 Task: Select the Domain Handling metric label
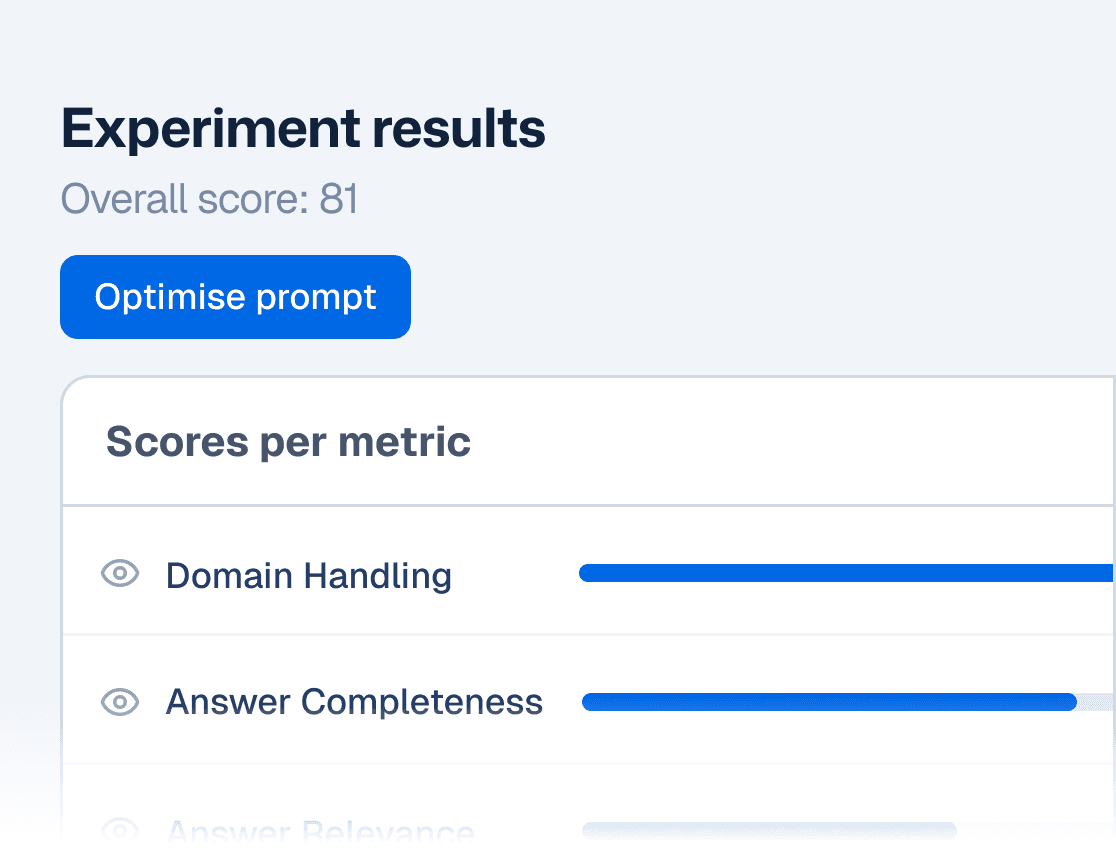click(308, 575)
